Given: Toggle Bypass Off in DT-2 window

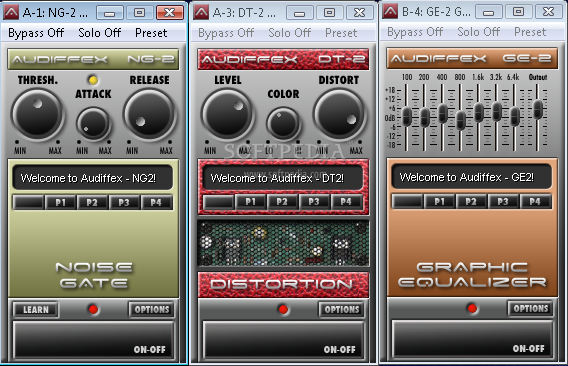Looking at the screenshot, I should point(226,33).
